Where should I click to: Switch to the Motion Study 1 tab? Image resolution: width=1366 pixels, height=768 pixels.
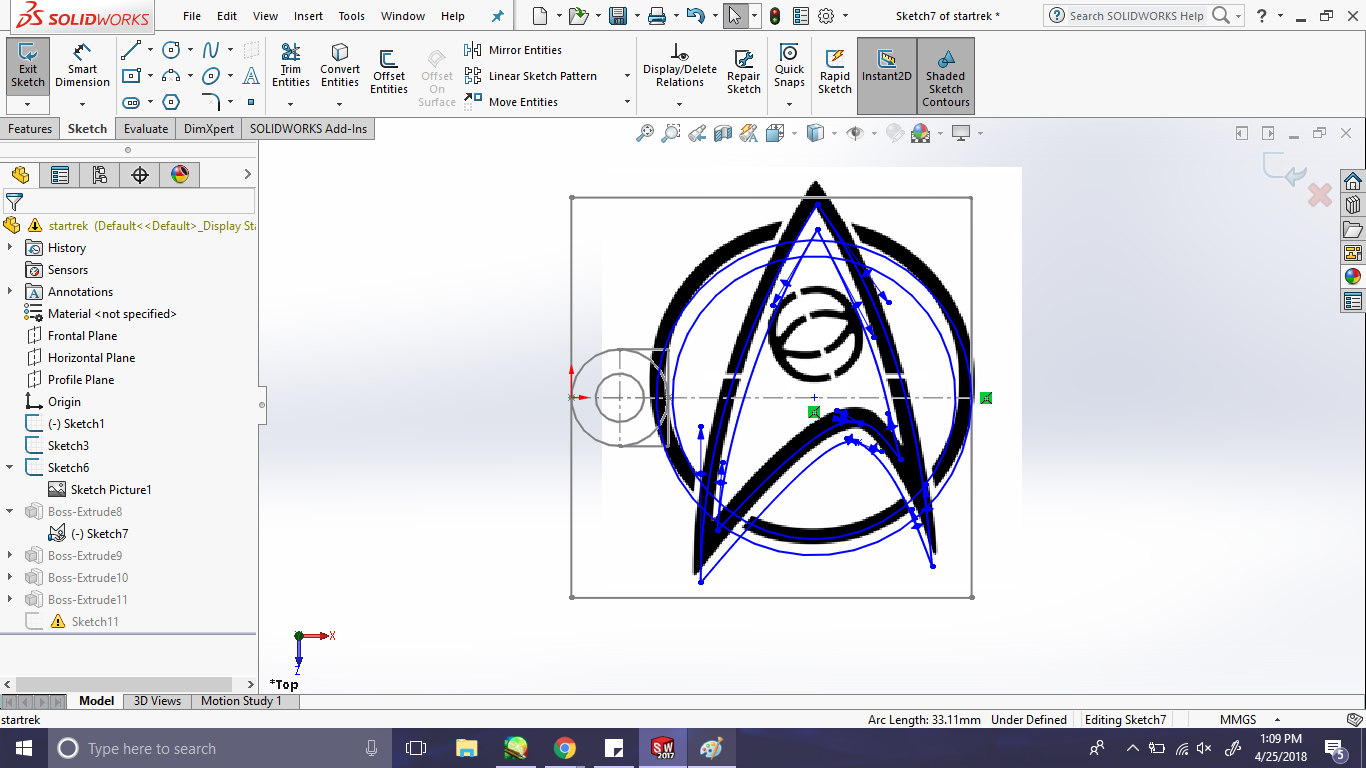(x=241, y=701)
